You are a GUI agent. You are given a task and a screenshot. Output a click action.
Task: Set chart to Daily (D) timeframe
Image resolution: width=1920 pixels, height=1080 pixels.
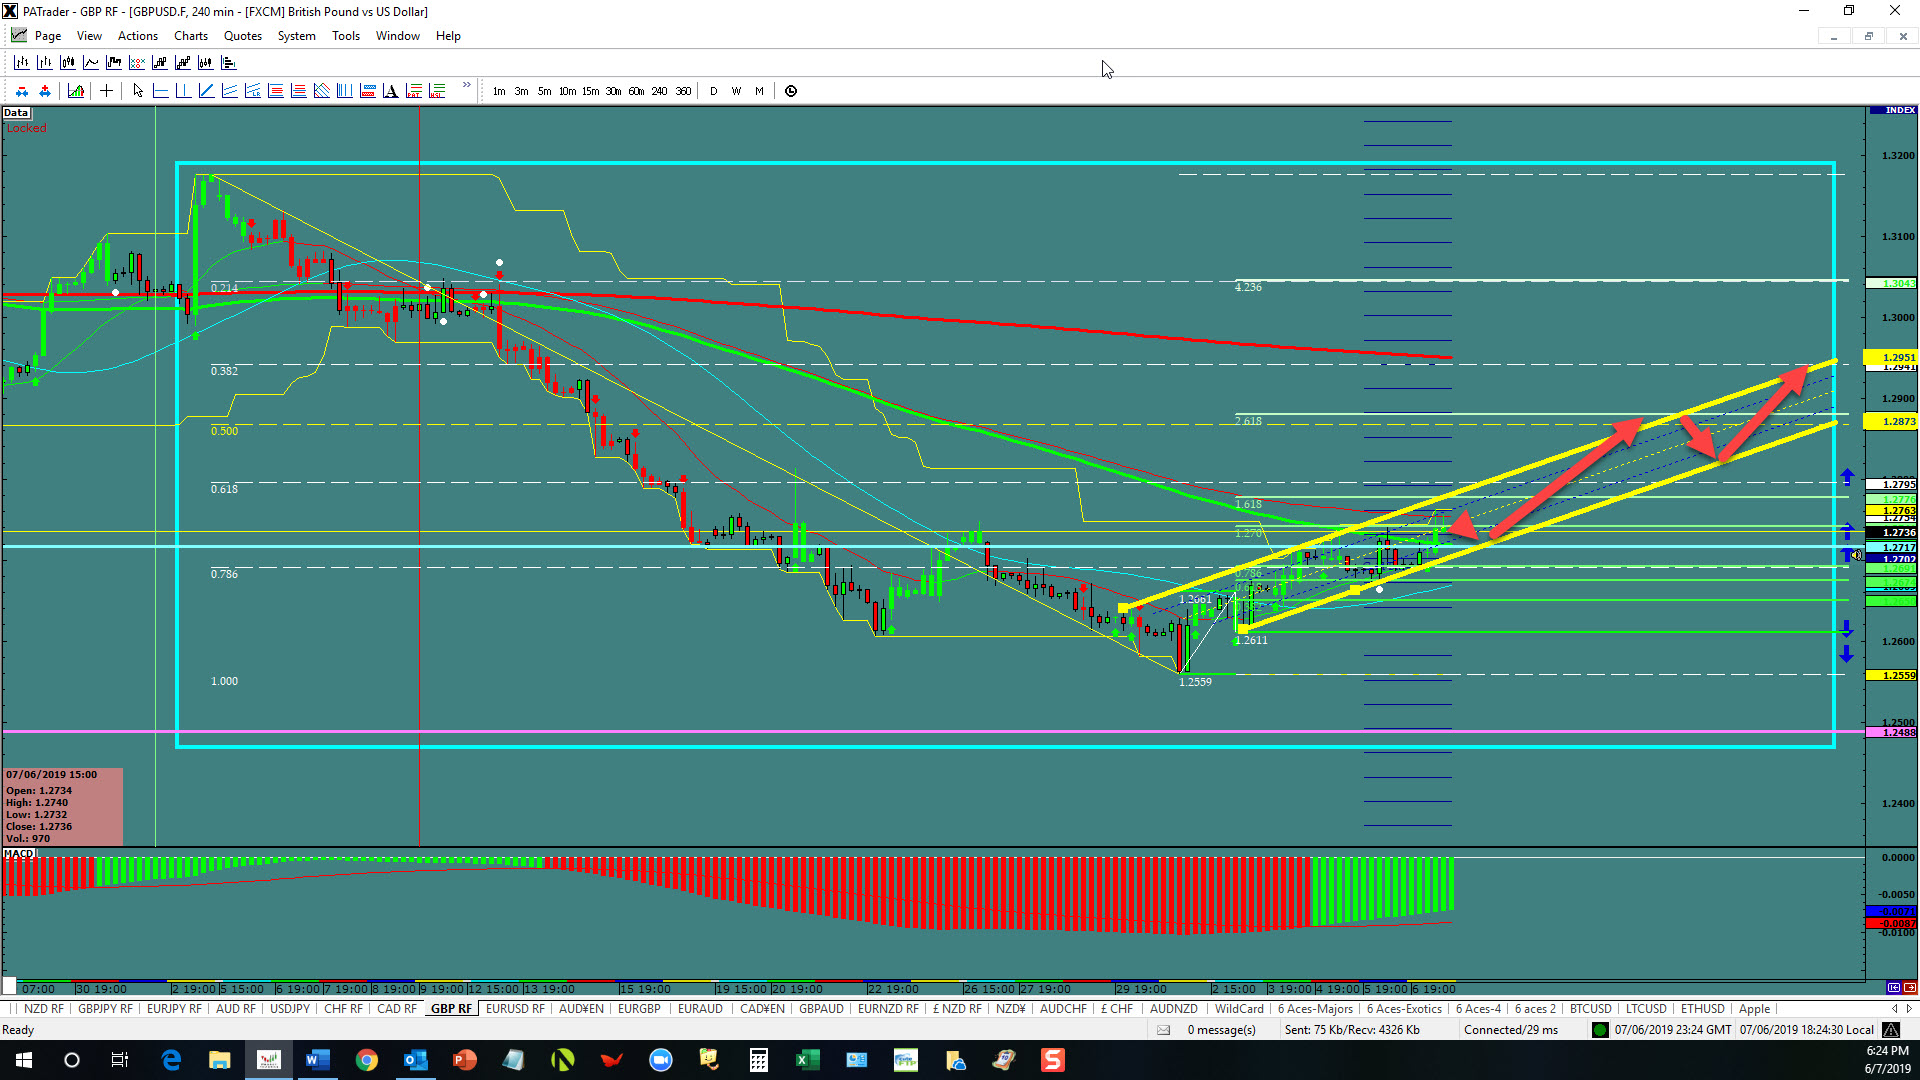713,91
